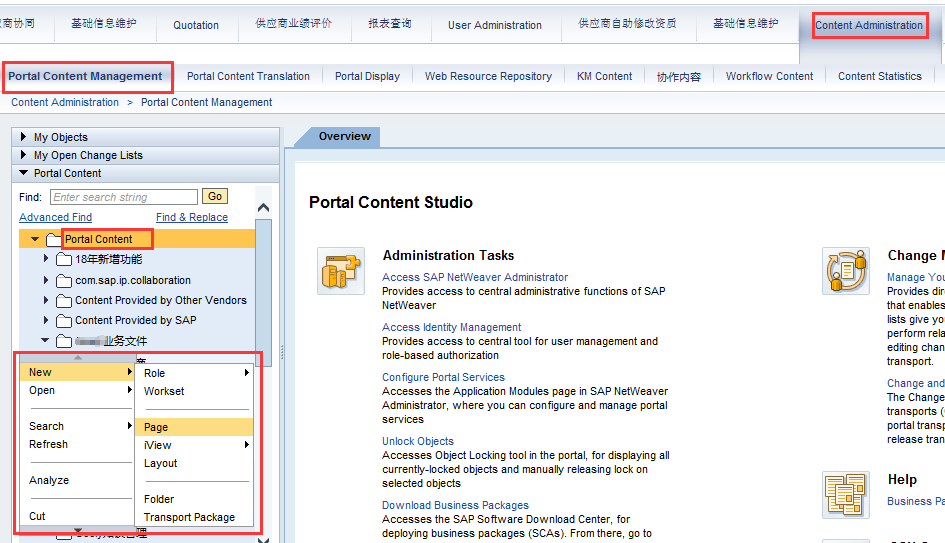
Task: Select Analyze in the context menu
Action: coord(77,480)
